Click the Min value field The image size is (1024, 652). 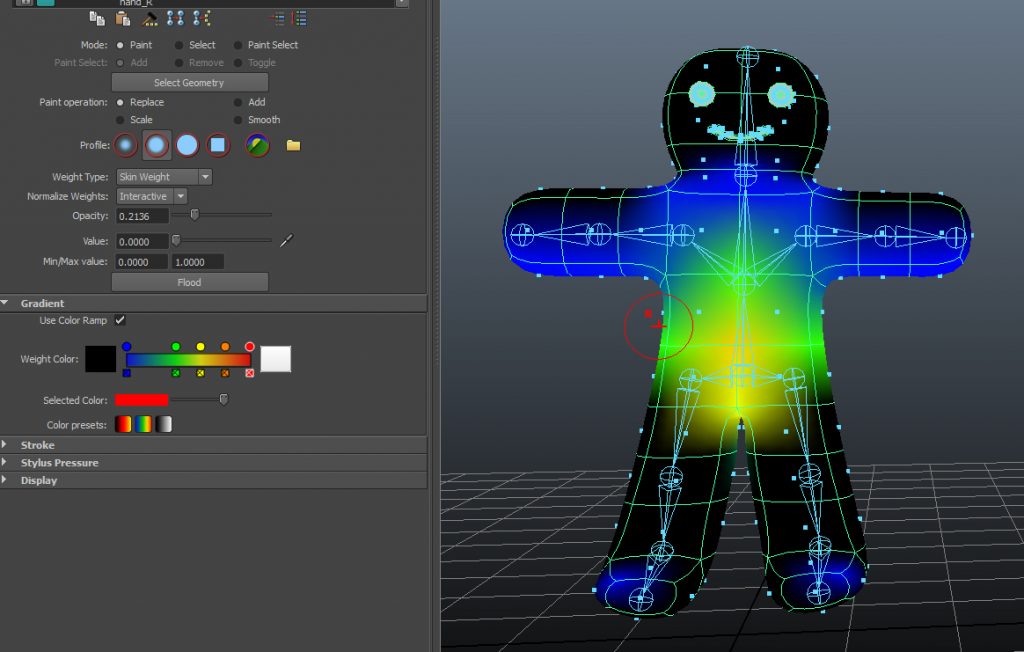(142, 262)
